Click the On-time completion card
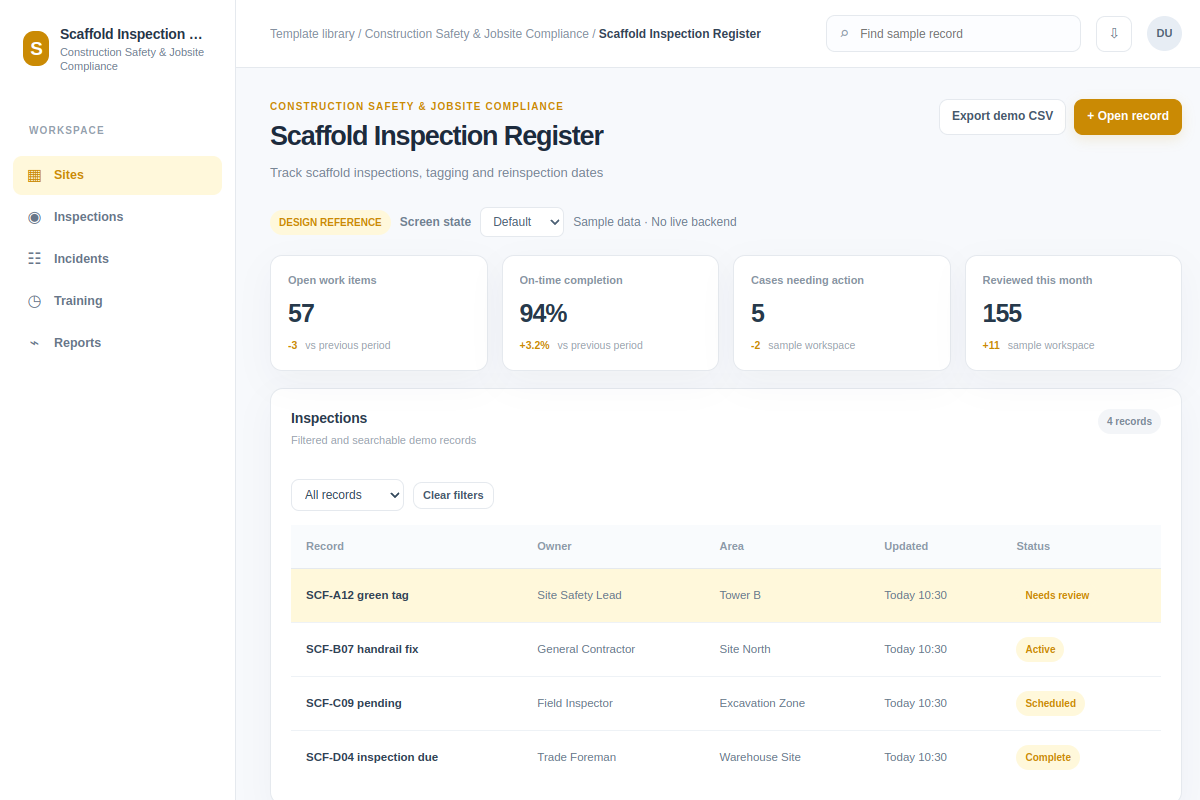1200x800 pixels. coord(610,313)
